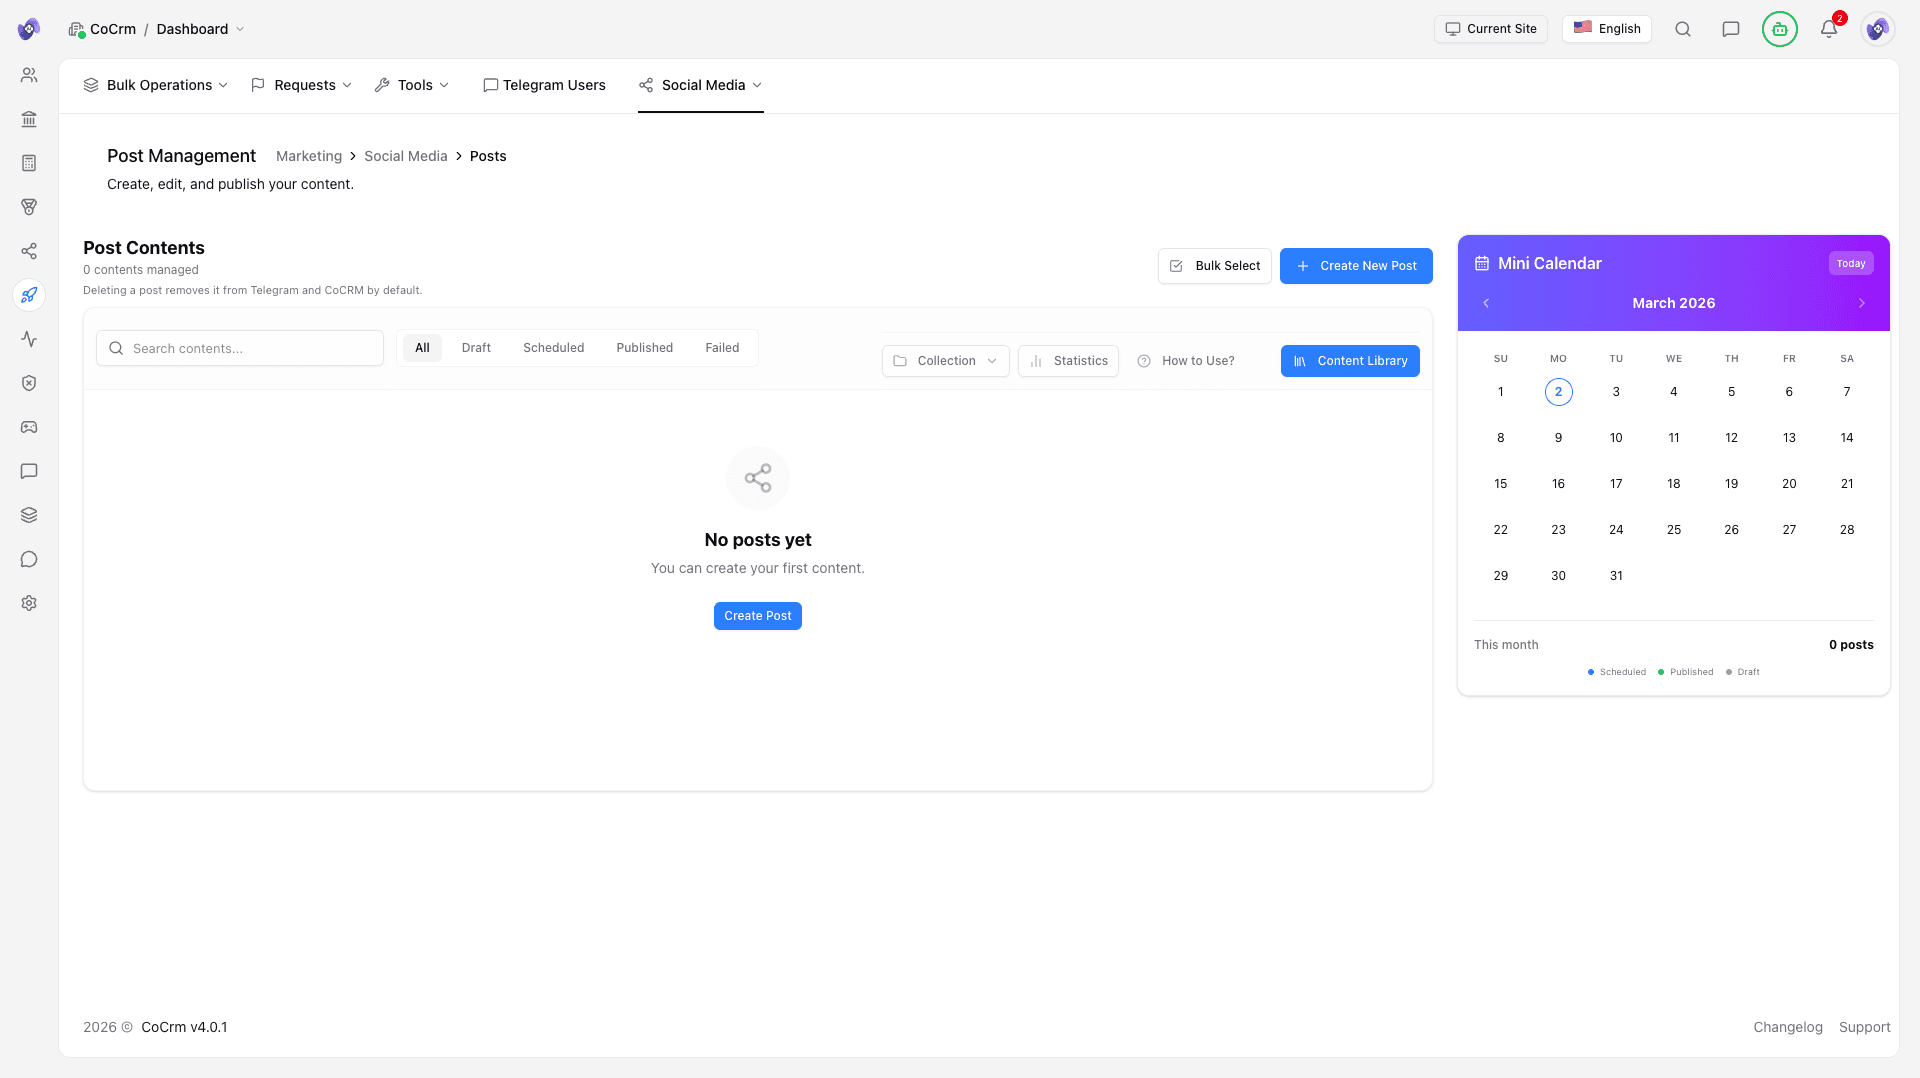Click the Create New Post button

click(x=1356, y=265)
